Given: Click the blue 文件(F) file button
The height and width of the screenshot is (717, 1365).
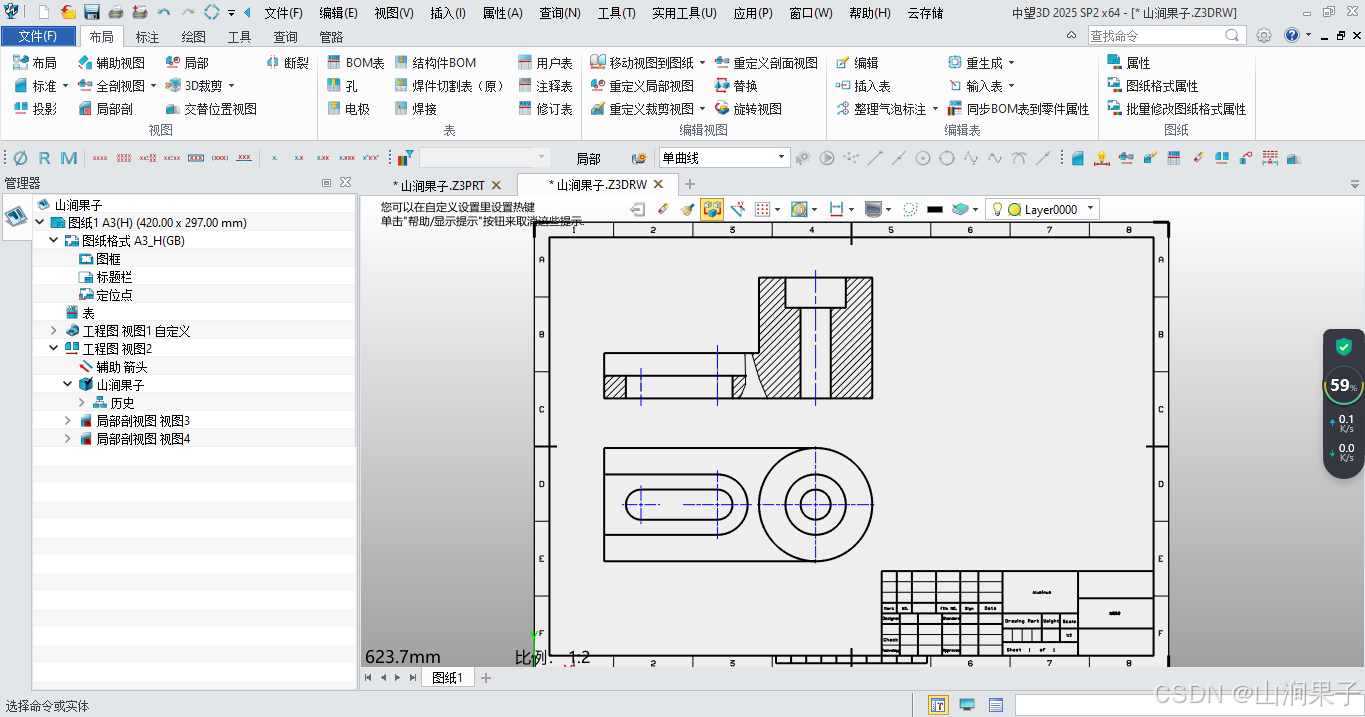Looking at the screenshot, I should 38,36.
